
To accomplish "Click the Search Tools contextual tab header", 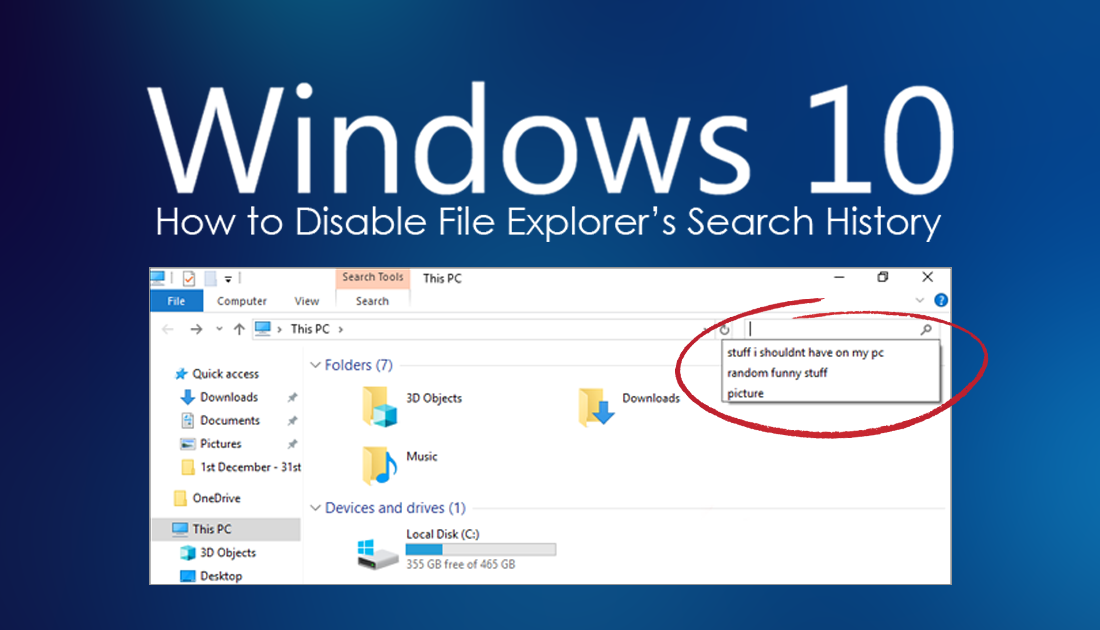I will (373, 277).
